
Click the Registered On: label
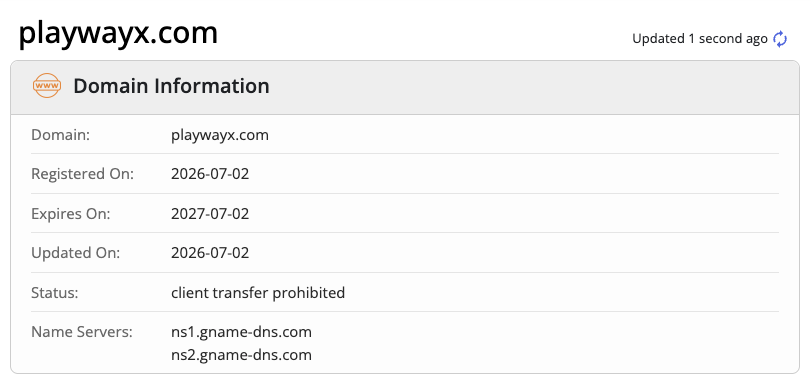[x=82, y=174]
